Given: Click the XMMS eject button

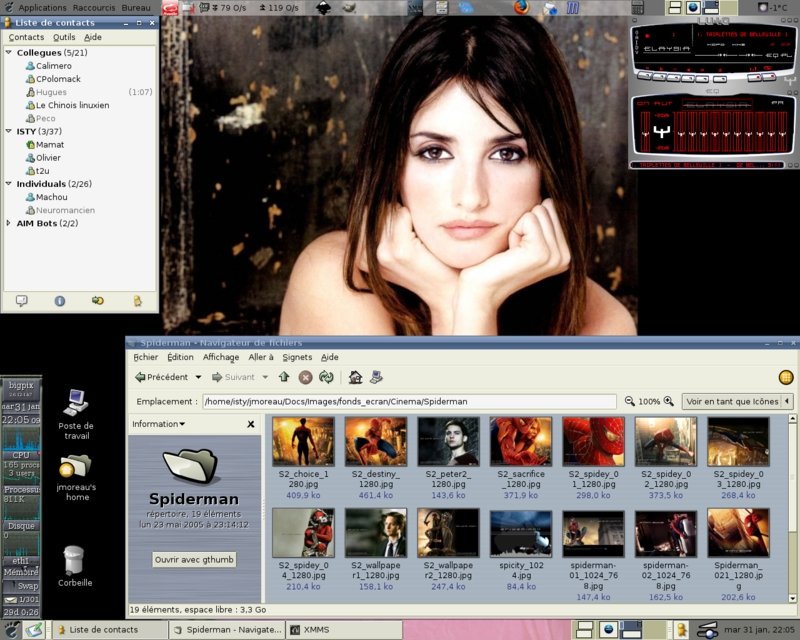Looking at the screenshot, I should 720,79.
